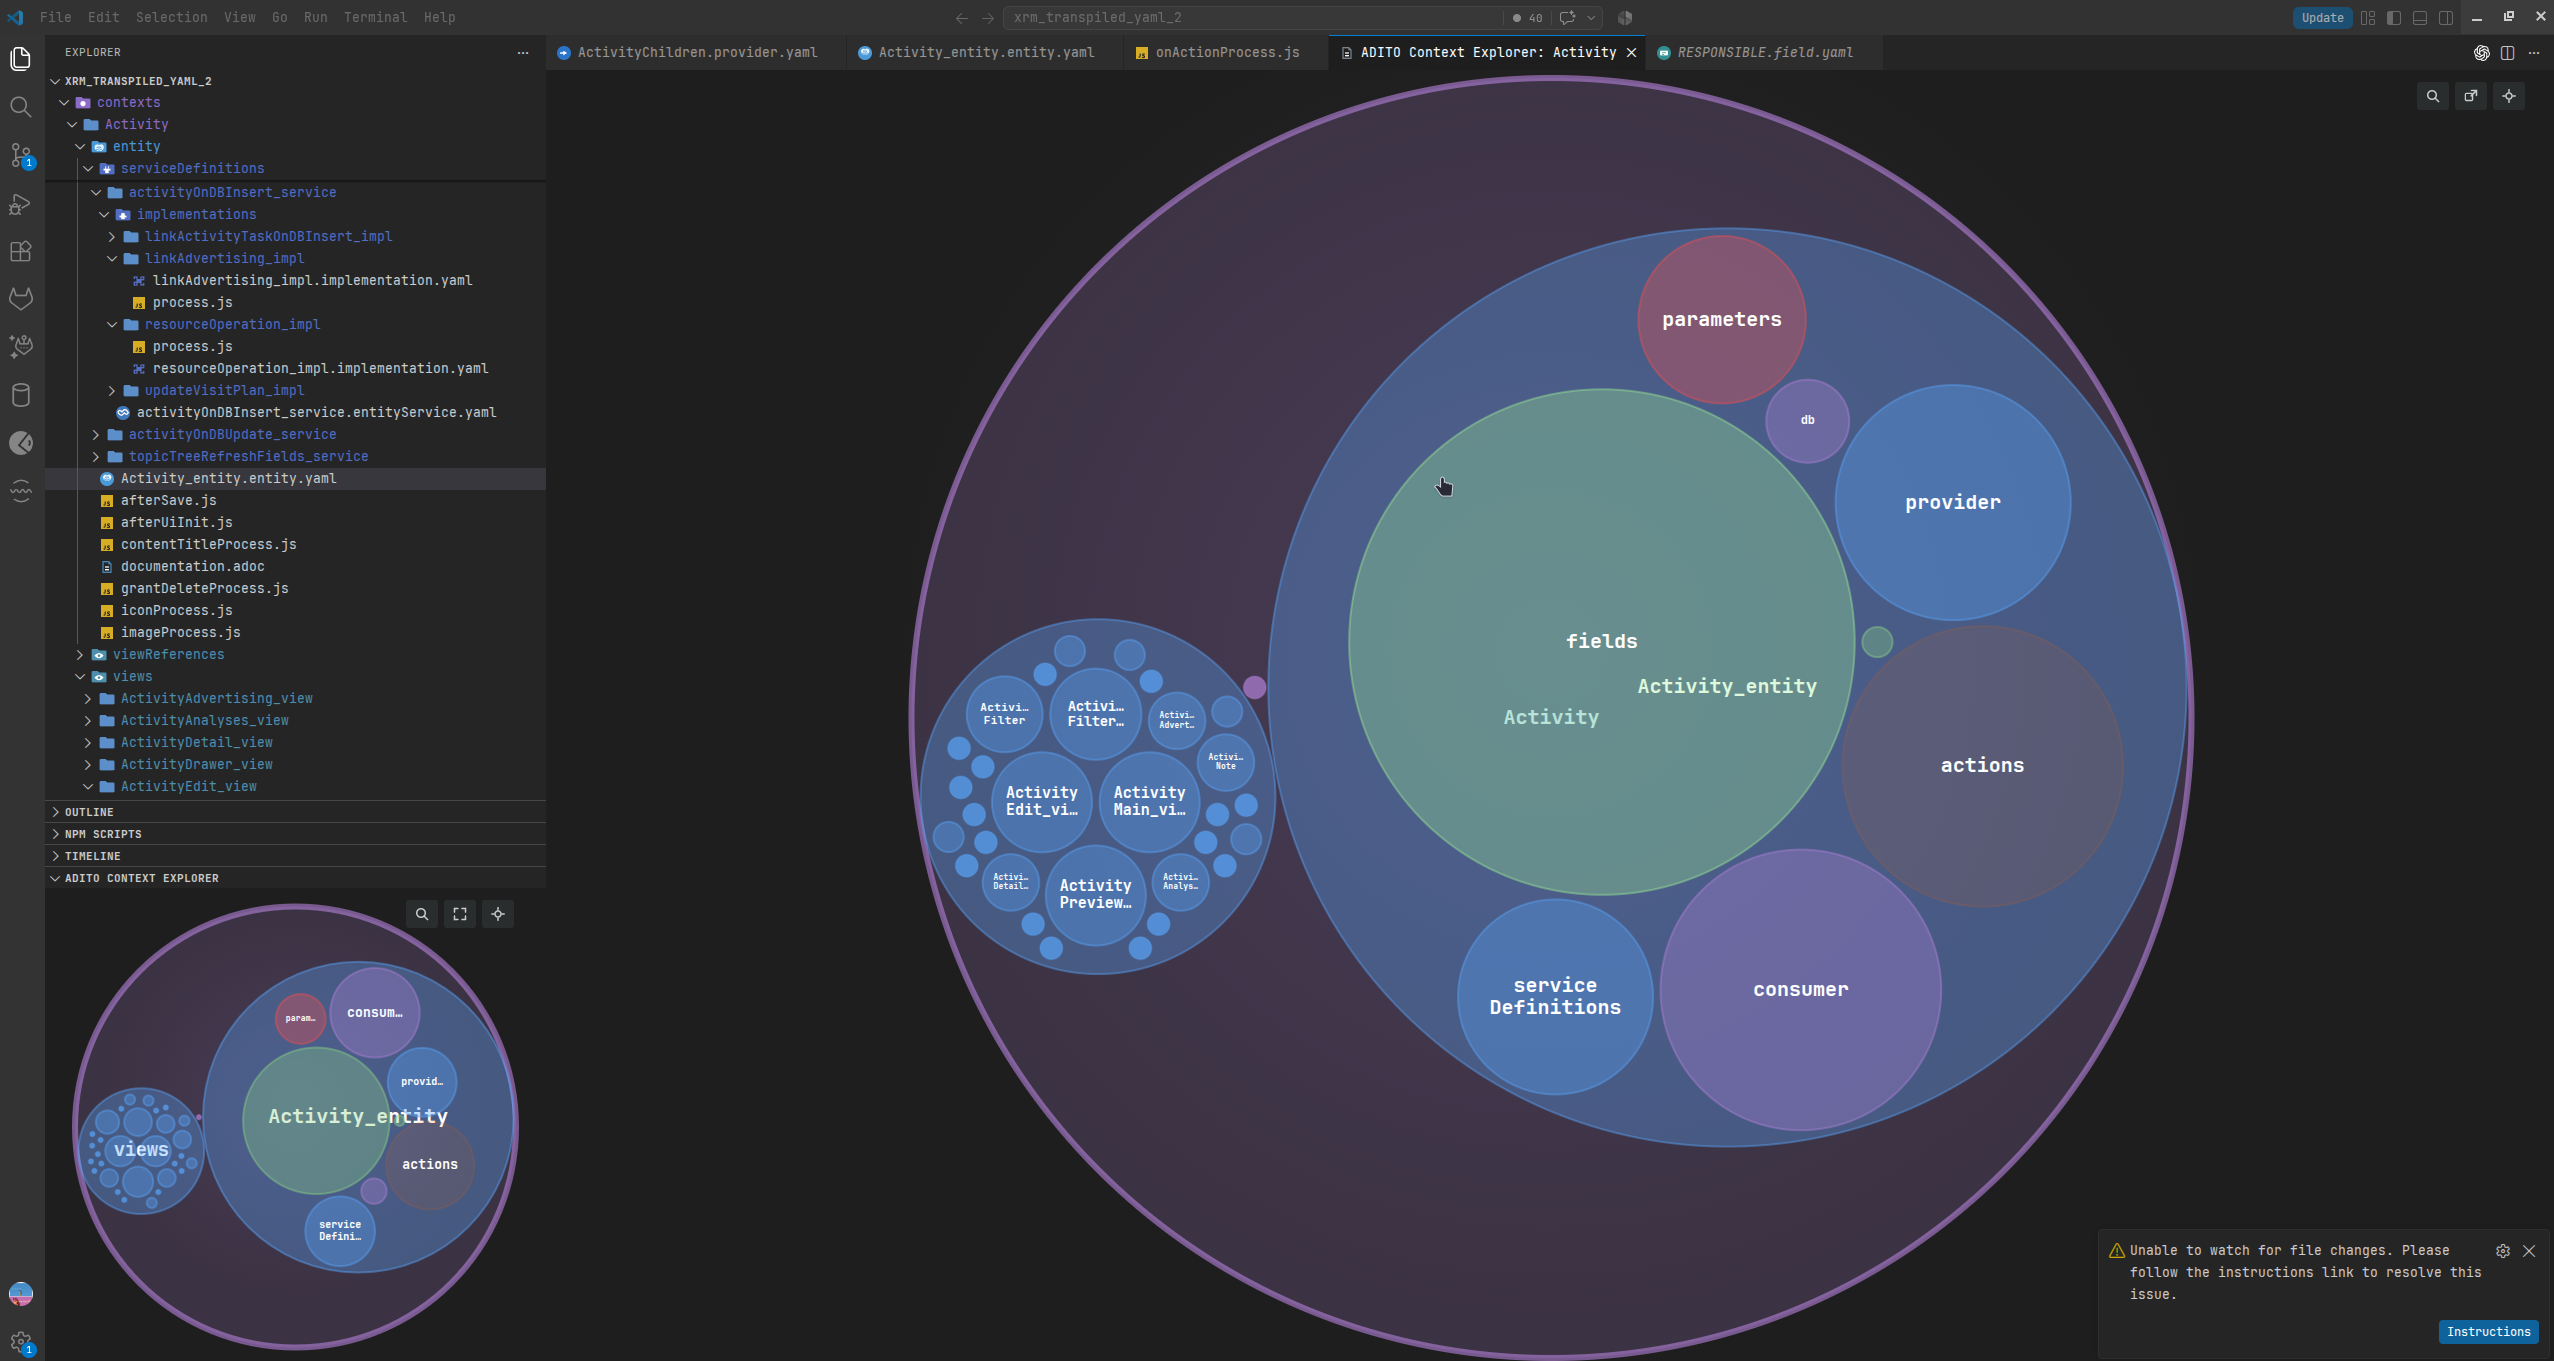Click the search icon in the sidebar Context Explorer

[422, 914]
